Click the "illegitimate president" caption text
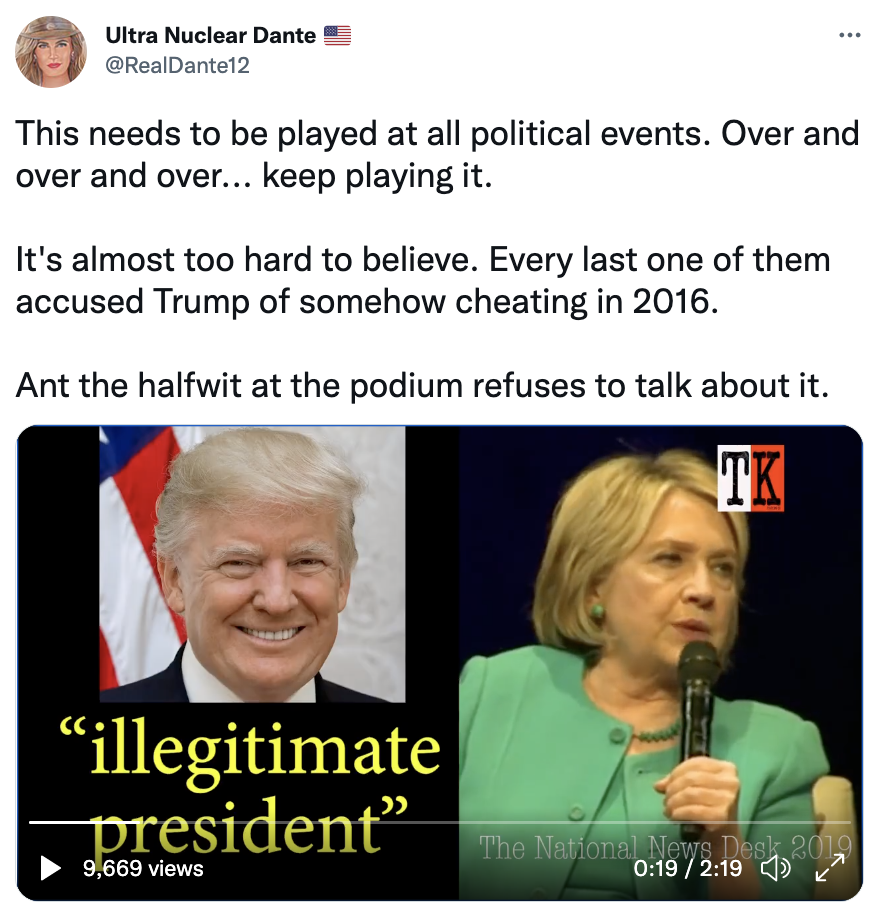876x918 pixels. coord(249,784)
